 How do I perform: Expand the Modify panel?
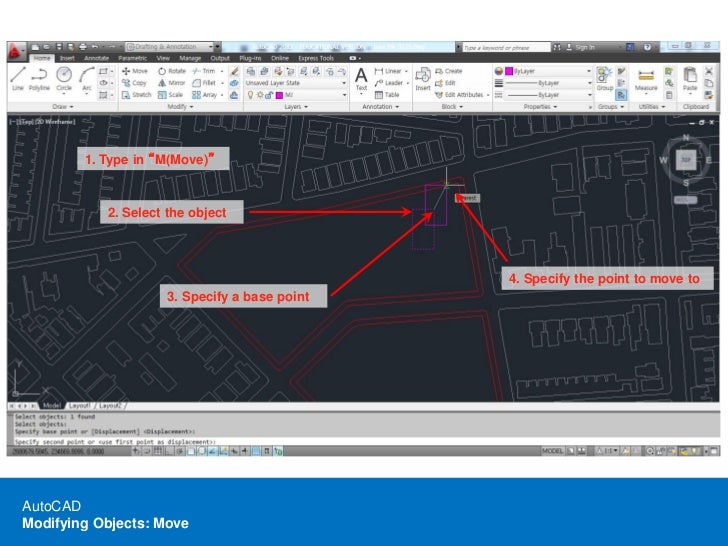coord(180,107)
